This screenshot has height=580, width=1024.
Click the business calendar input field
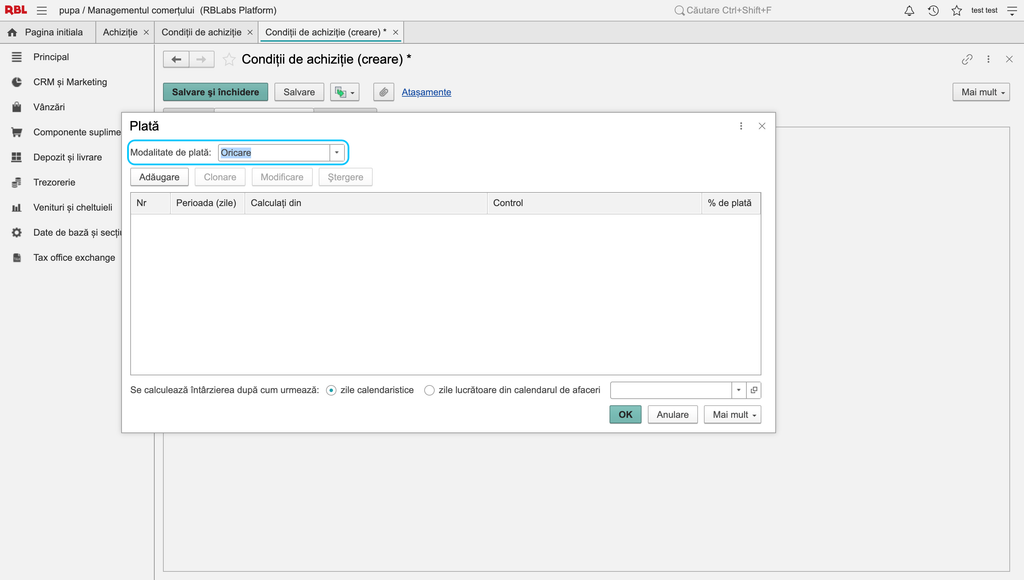tap(671, 391)
